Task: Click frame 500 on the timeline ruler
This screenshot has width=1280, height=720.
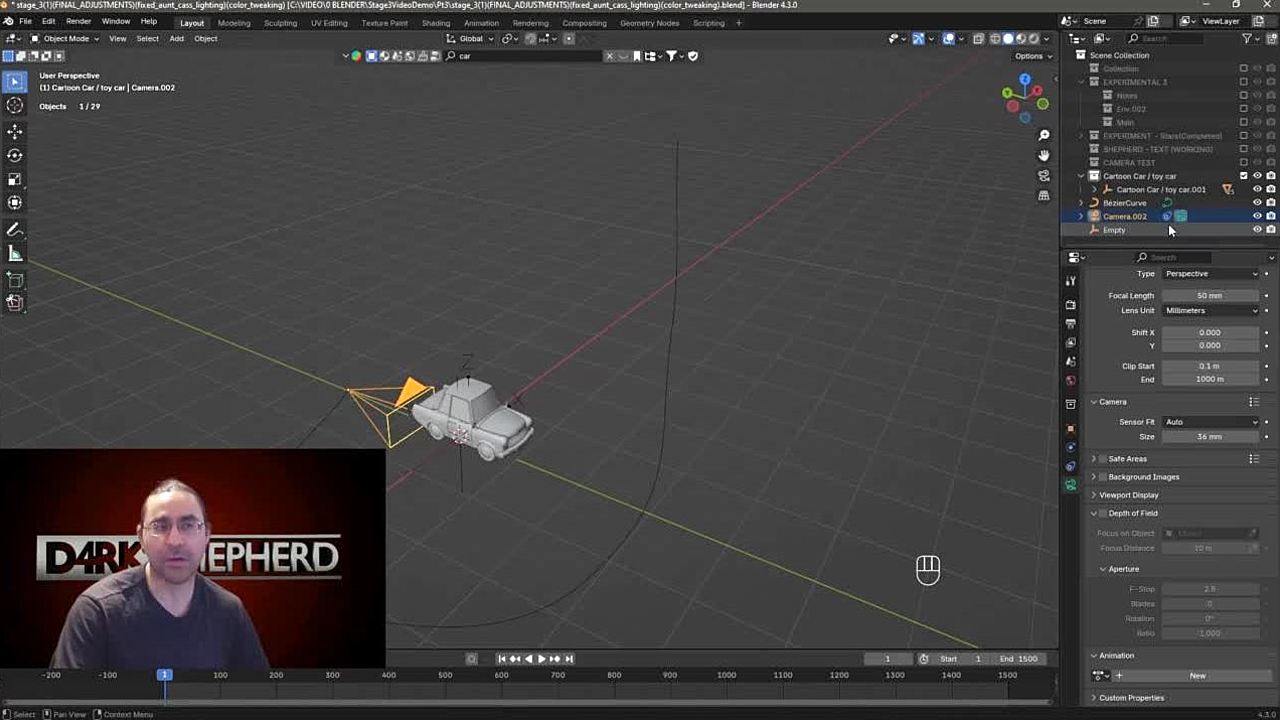Action: (x=445, y=676)
